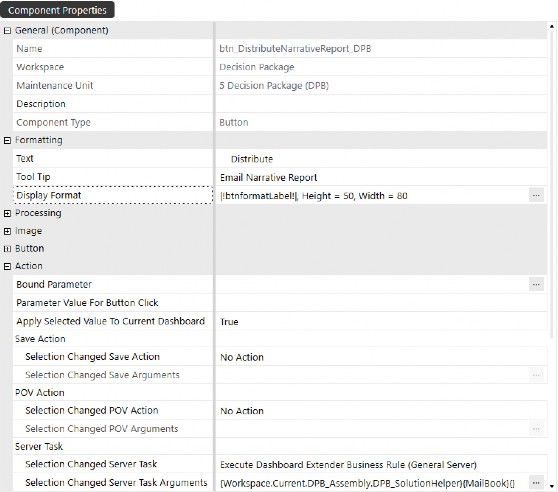Click the empty Description value field
The height and width of the screenshot is (492, 558).
coord(381,104)
